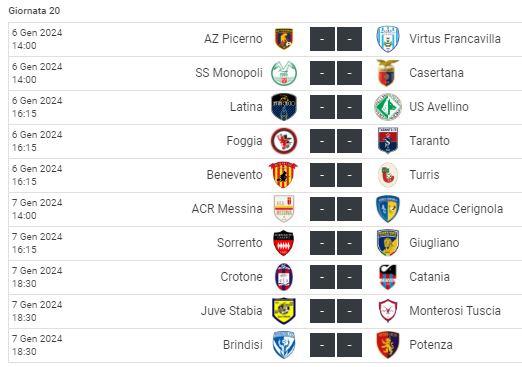Image resolution: width=522 pixels, height=367 pixels.
Task: Select the Casertana eagle crest
Action: point(388,73)
